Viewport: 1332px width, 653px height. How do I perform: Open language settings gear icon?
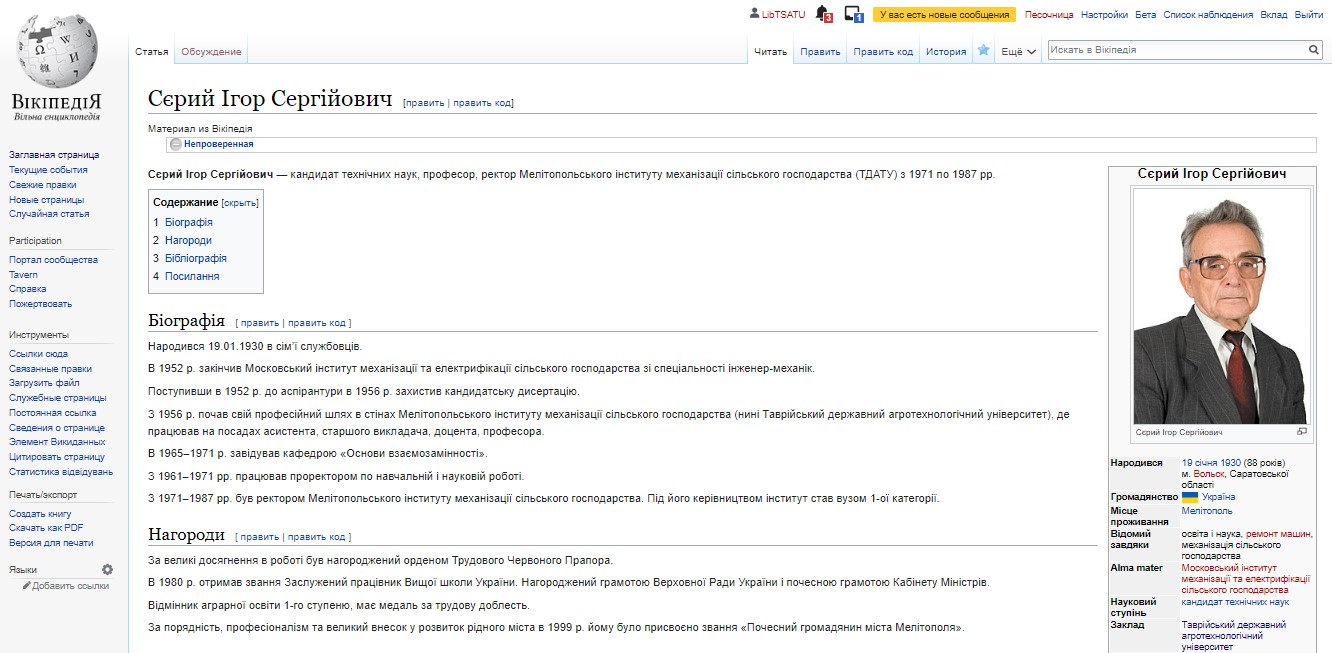coord(107,569)
